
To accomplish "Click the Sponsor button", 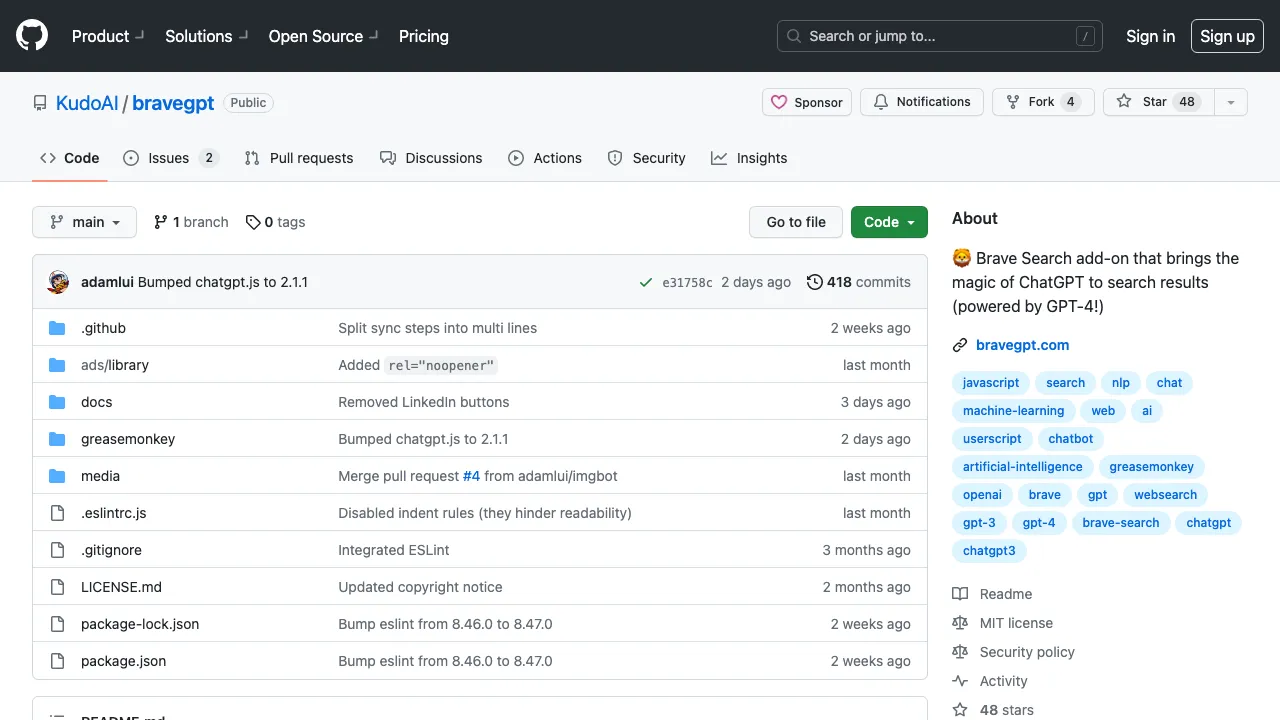I will [807, 102].
